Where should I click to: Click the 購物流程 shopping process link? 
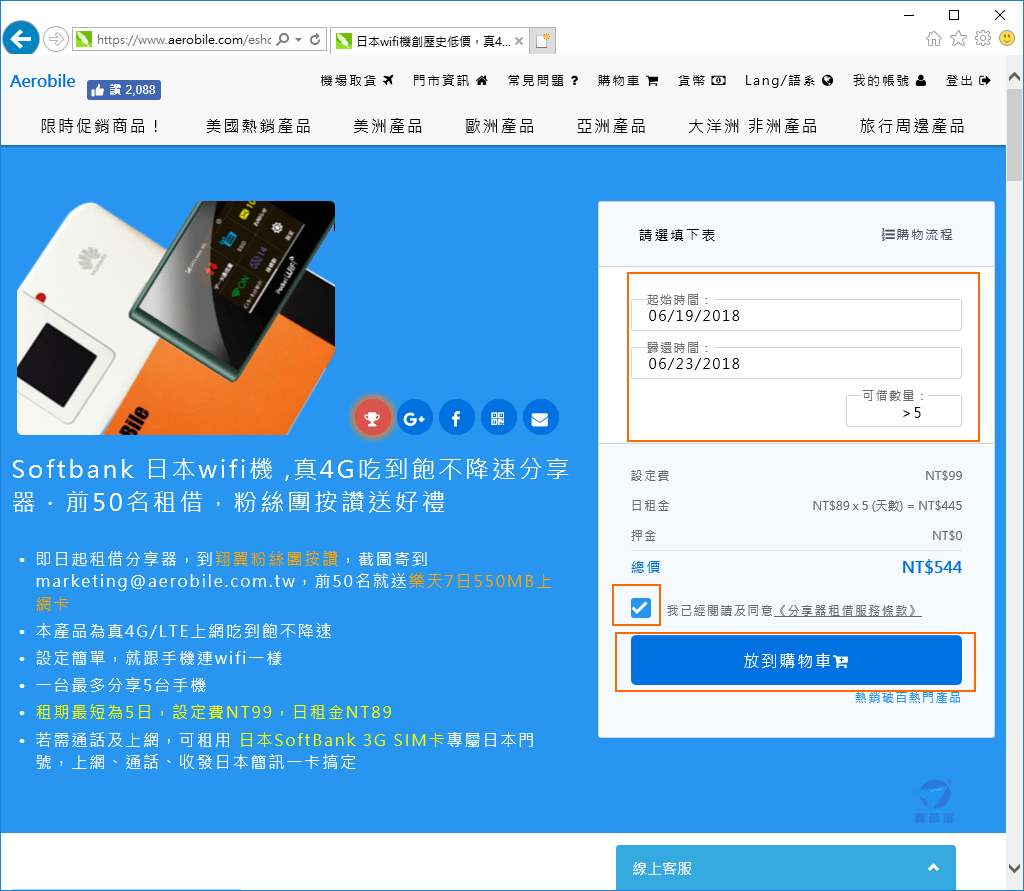coord(917,235)
